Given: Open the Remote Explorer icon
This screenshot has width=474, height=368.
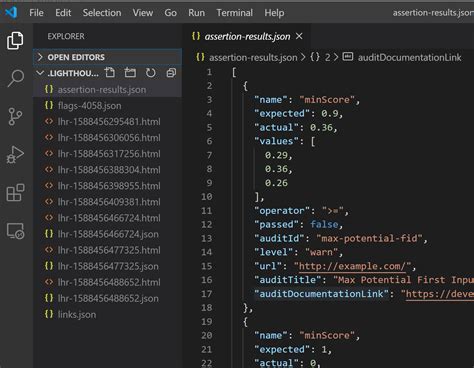Looking at the screenshot, I should point(15,231).
